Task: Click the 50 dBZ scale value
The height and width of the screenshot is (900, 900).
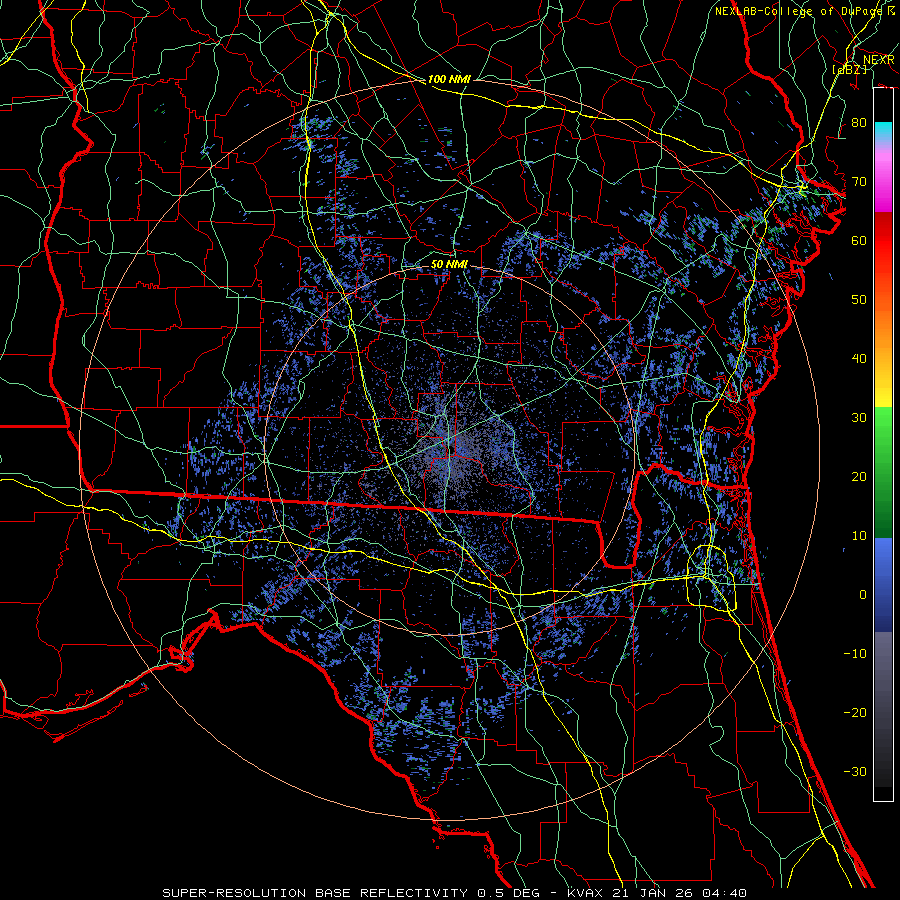Action: tap(859, 300)
